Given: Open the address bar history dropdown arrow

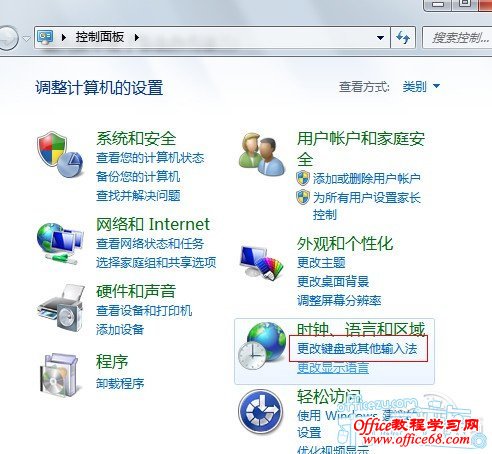Looking at the screenshot, I should (x=380, y=37).
